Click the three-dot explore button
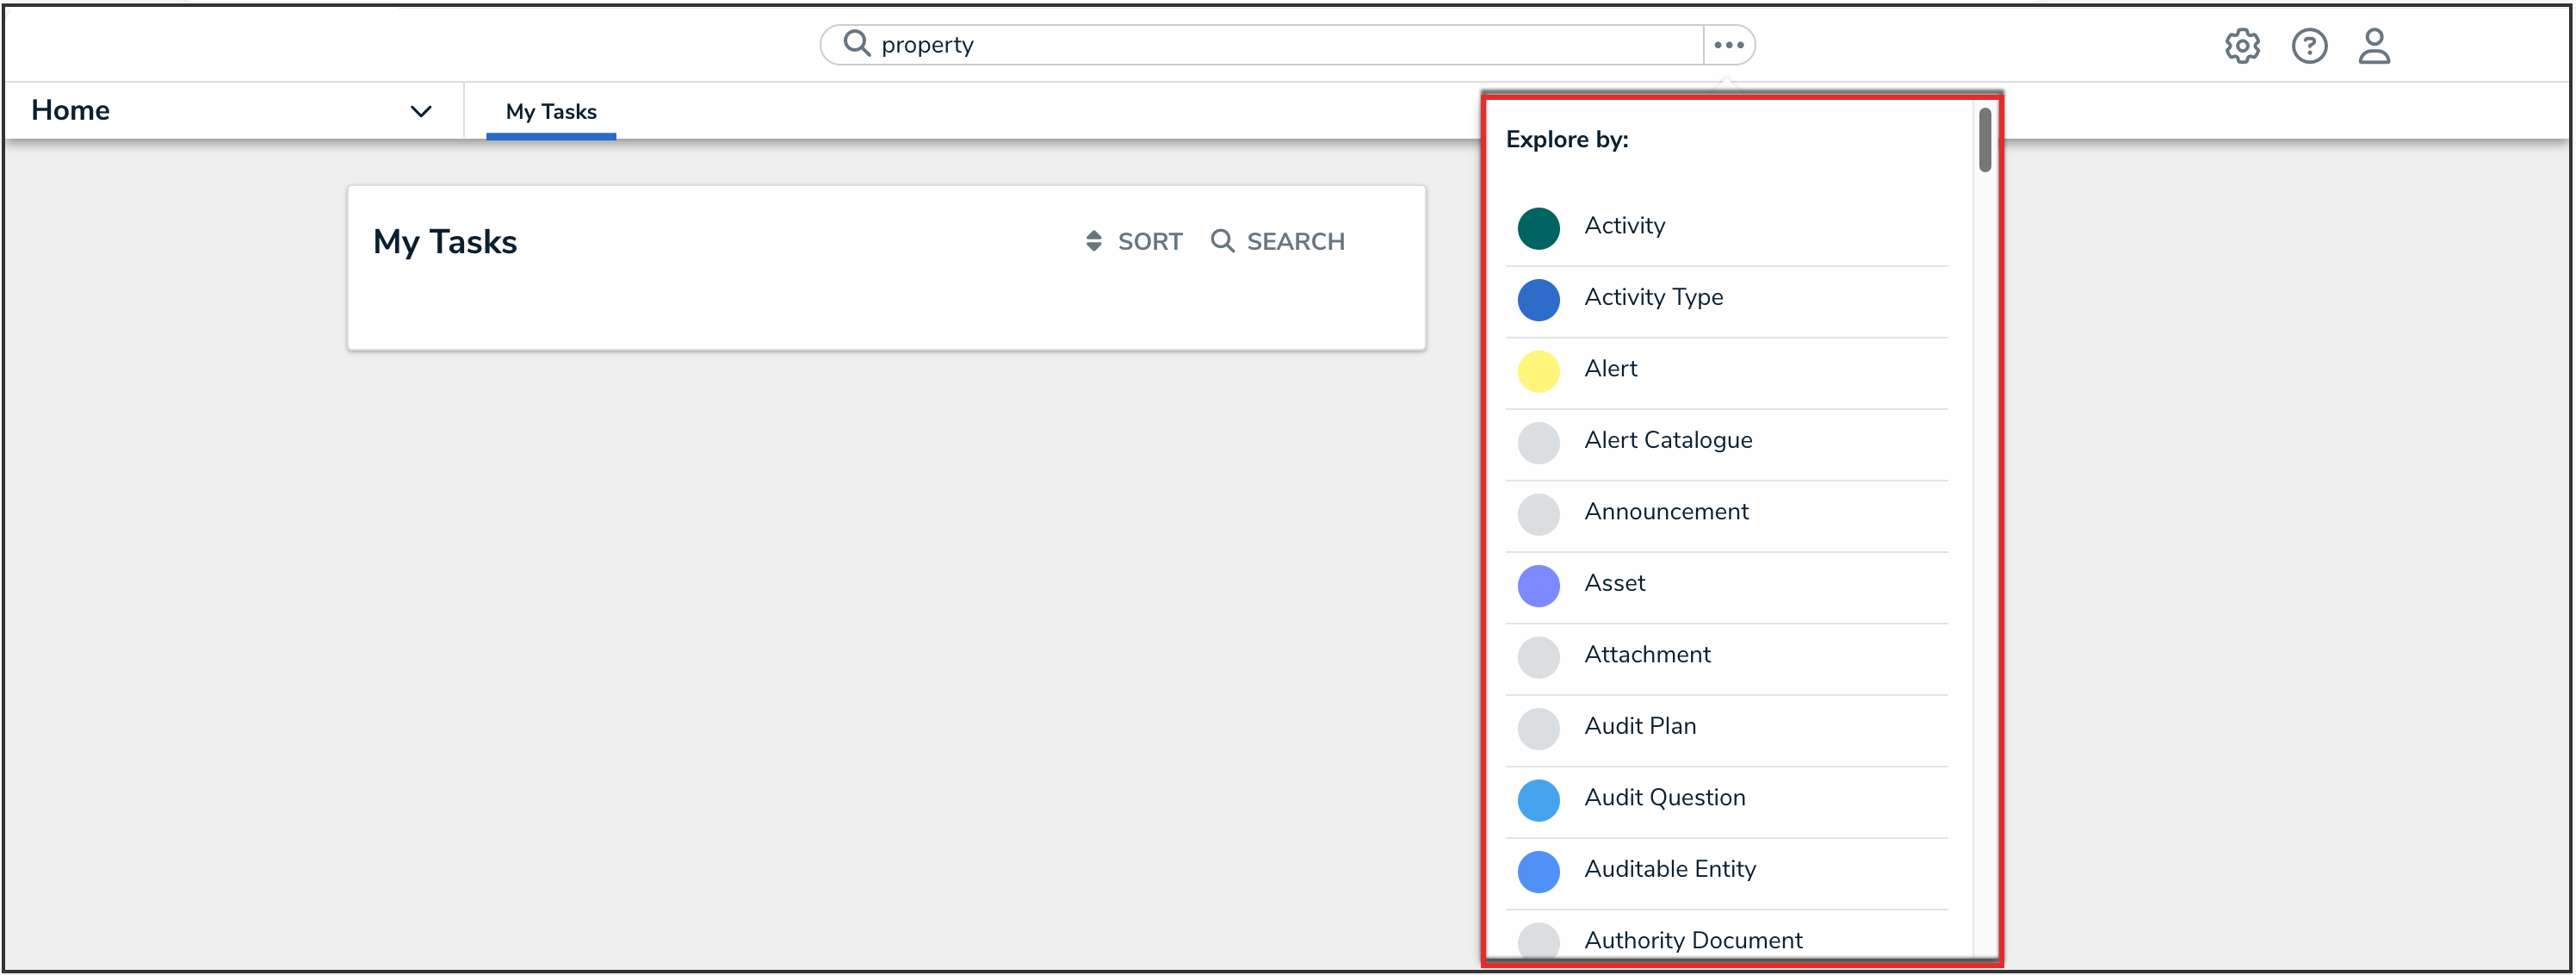The height and width of the screenshot is (975, 2576). point(1728,45)
